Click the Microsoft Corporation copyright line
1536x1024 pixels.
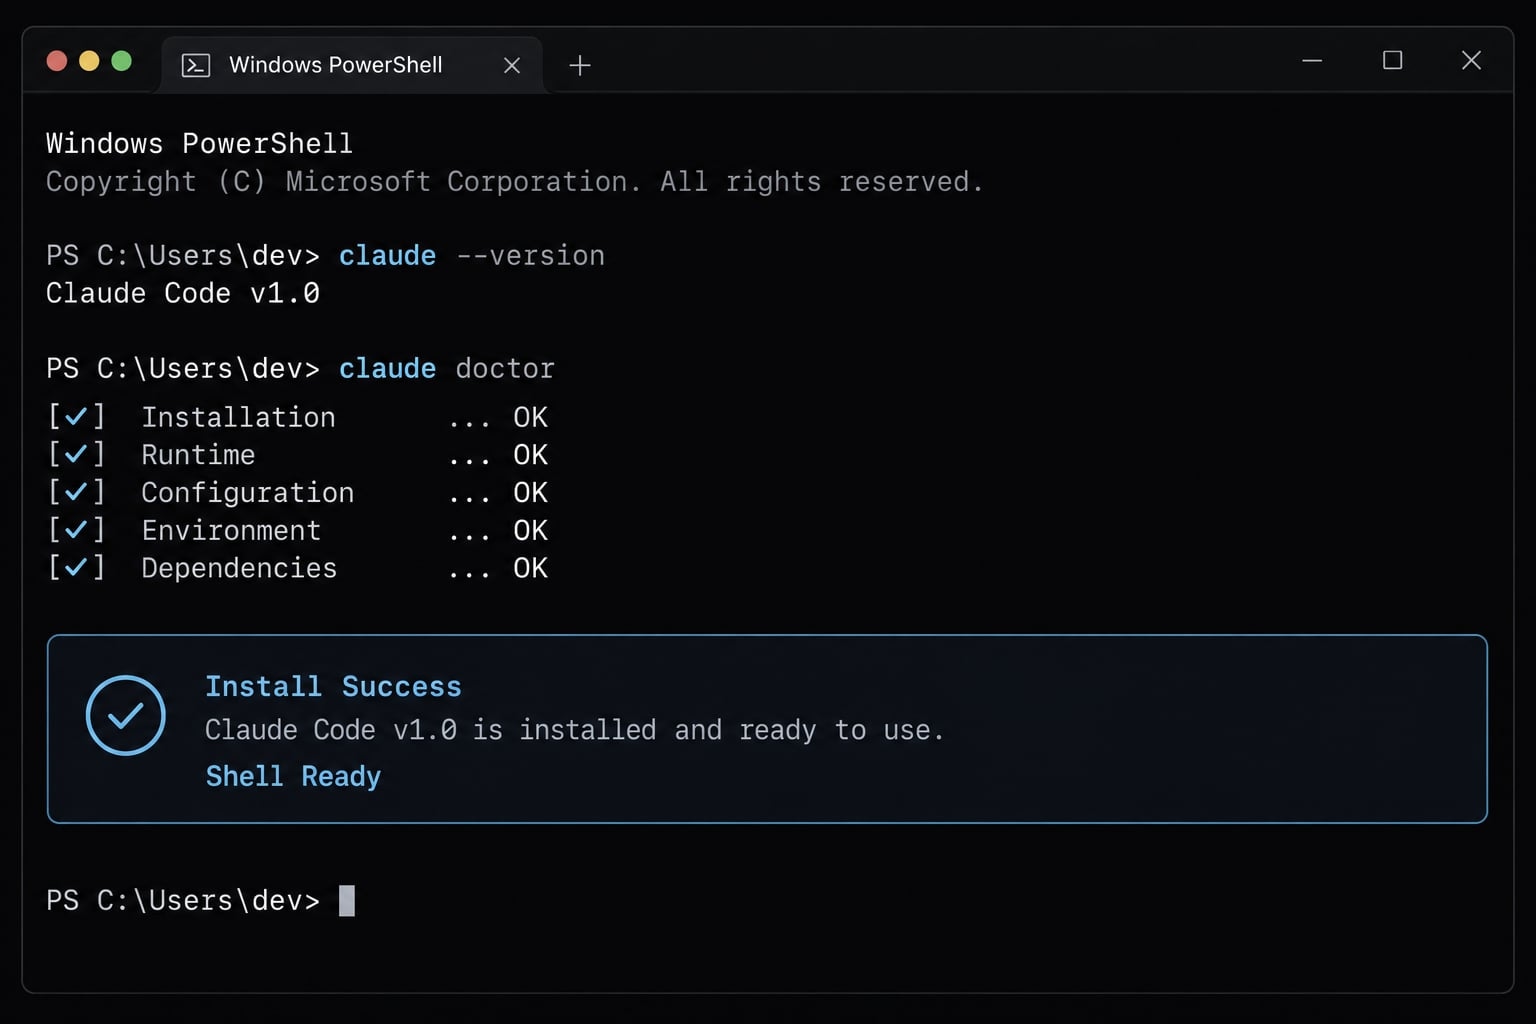[515, 182]
